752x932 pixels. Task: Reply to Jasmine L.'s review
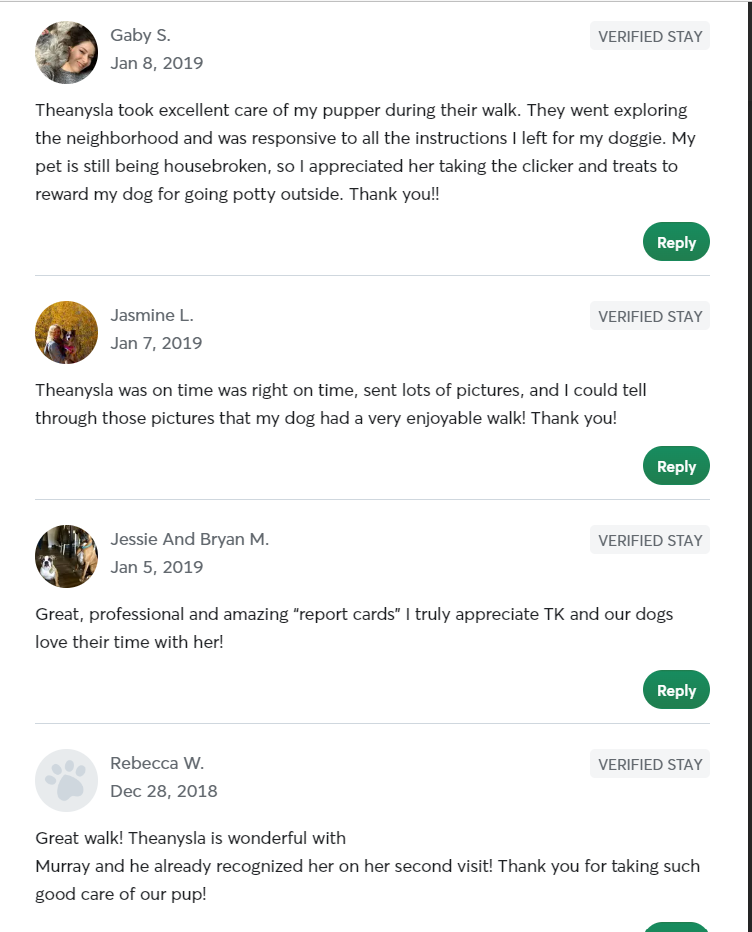point(676,466)
